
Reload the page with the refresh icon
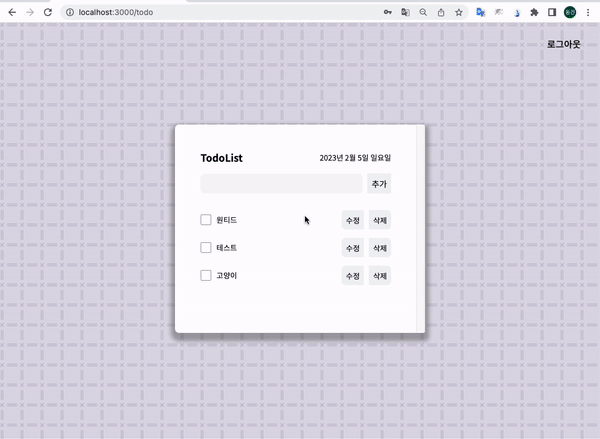[x=47, y=12]
